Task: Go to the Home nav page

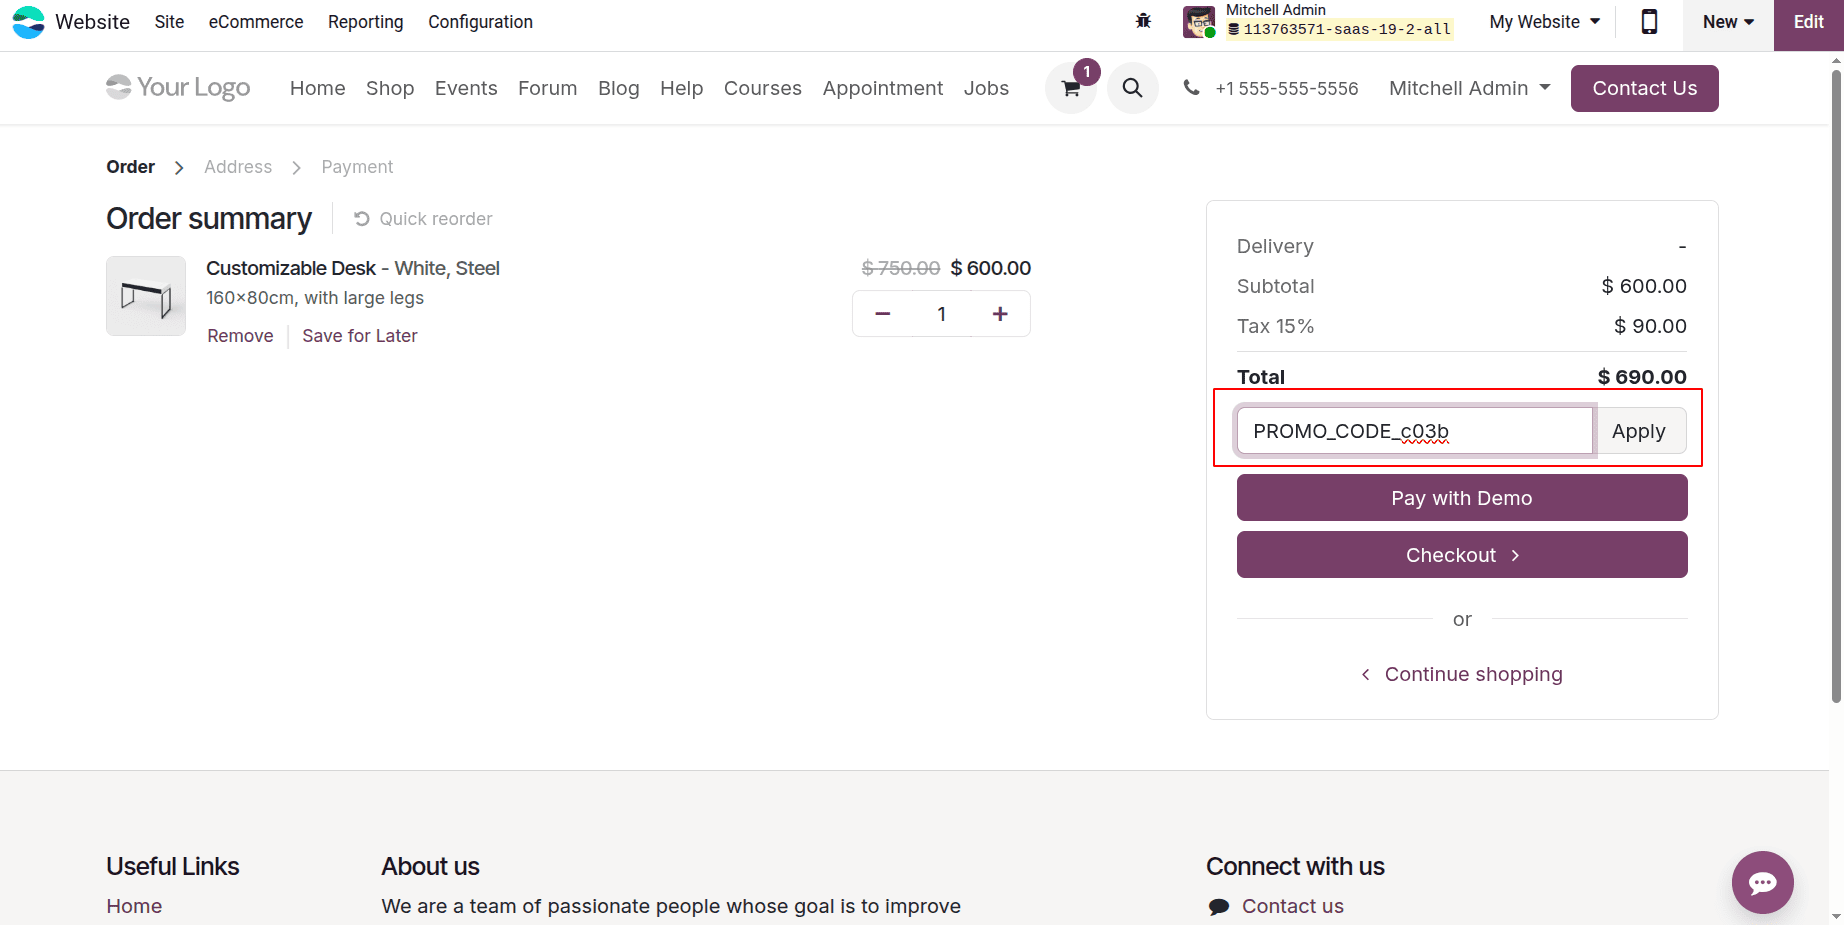Action: click(x=318, y=88)
